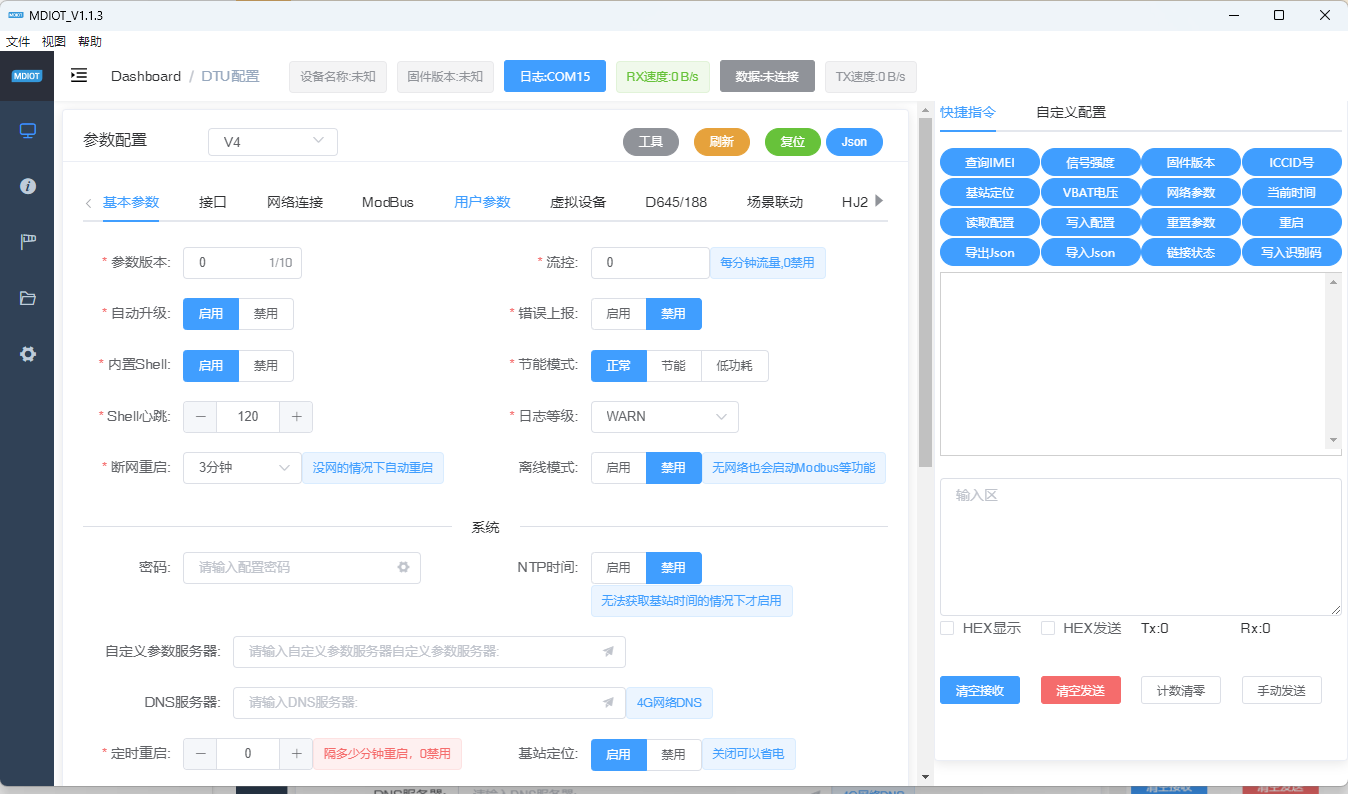Switch to 场景联动 tab
The height and width of the screenshot is (794, 1348).
(775, 202)
